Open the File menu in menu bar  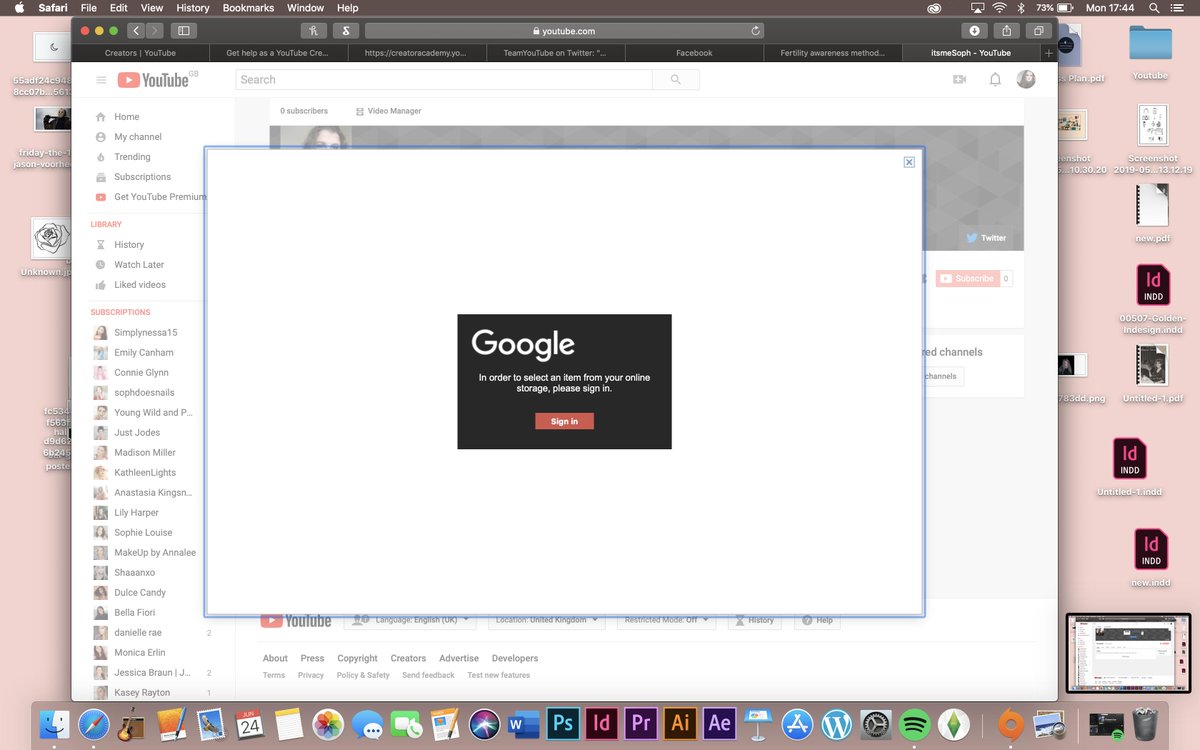tap(89, 8)
